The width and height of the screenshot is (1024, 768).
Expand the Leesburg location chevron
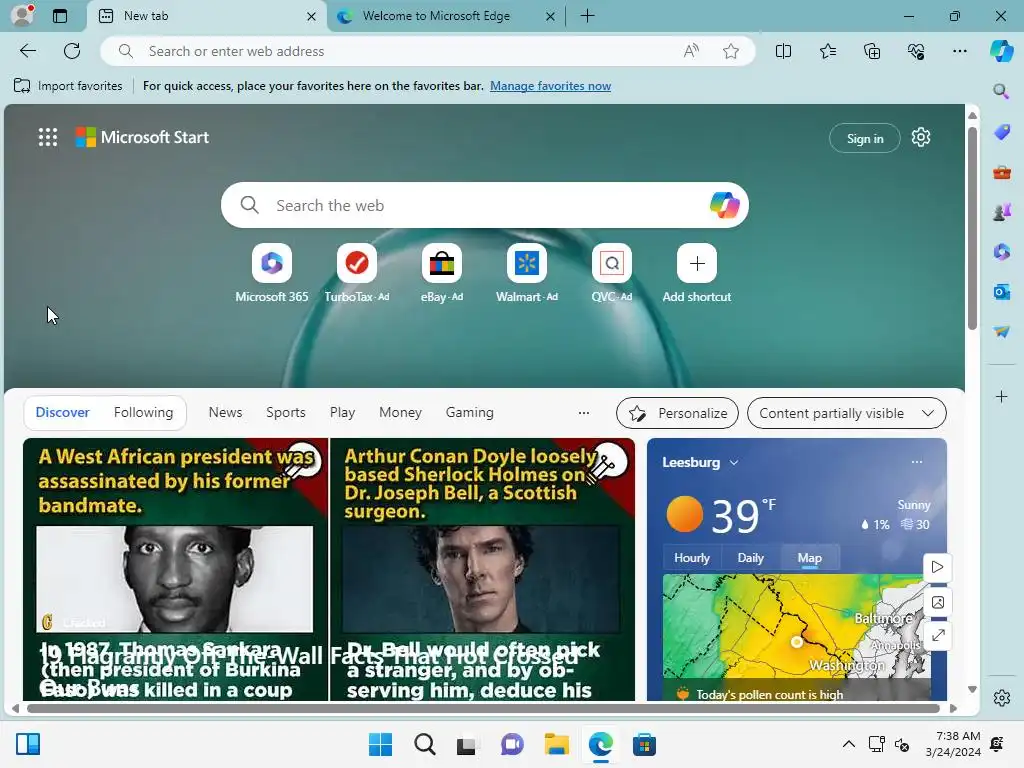coord(734,462)
